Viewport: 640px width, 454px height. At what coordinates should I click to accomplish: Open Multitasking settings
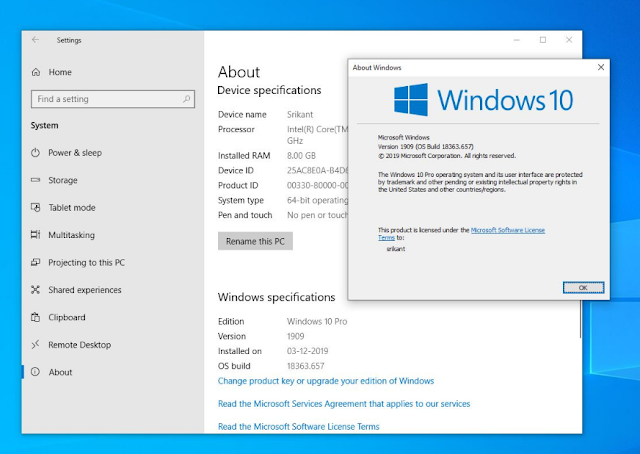point(113,235)
